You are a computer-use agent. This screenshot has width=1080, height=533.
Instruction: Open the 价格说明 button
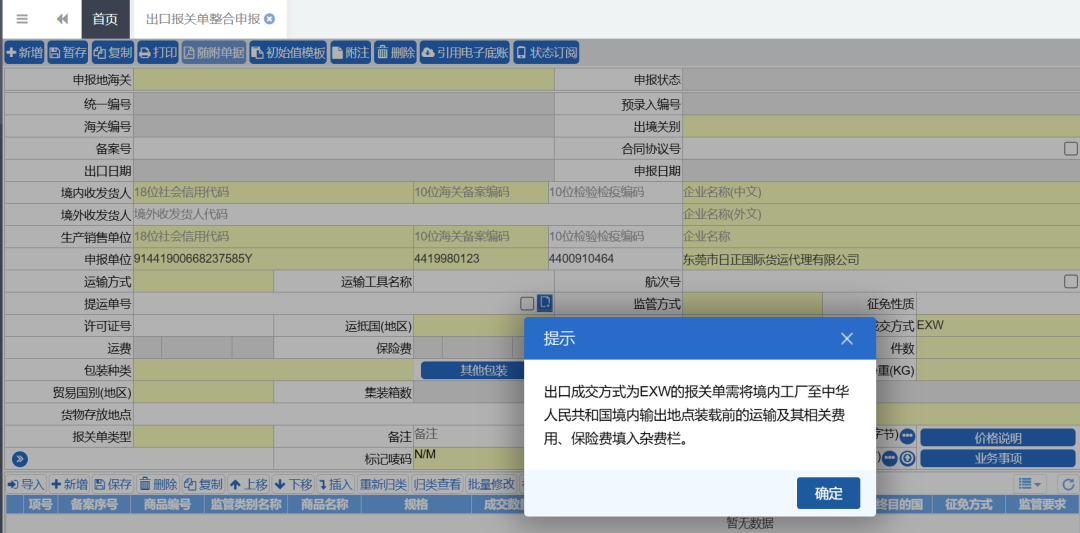tap(997, 437)
